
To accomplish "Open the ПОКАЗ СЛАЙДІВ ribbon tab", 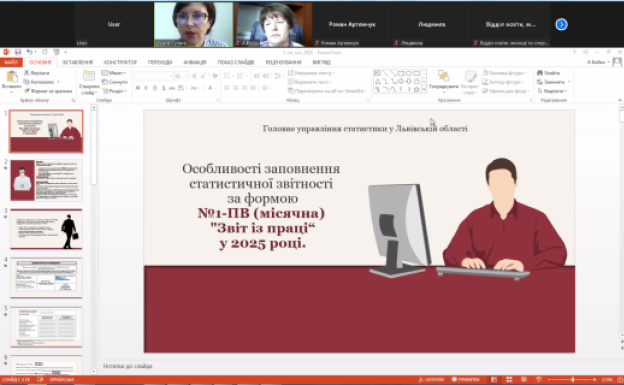I will [236, 63].
